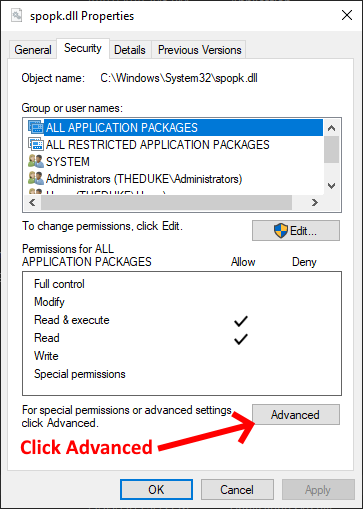Image resolution: width=363 pixels, height=509 pixels.
Task: Click the ALL APPLICATION PACKAGES group icon
Action: pyautogui.click(x=36, y=127)
